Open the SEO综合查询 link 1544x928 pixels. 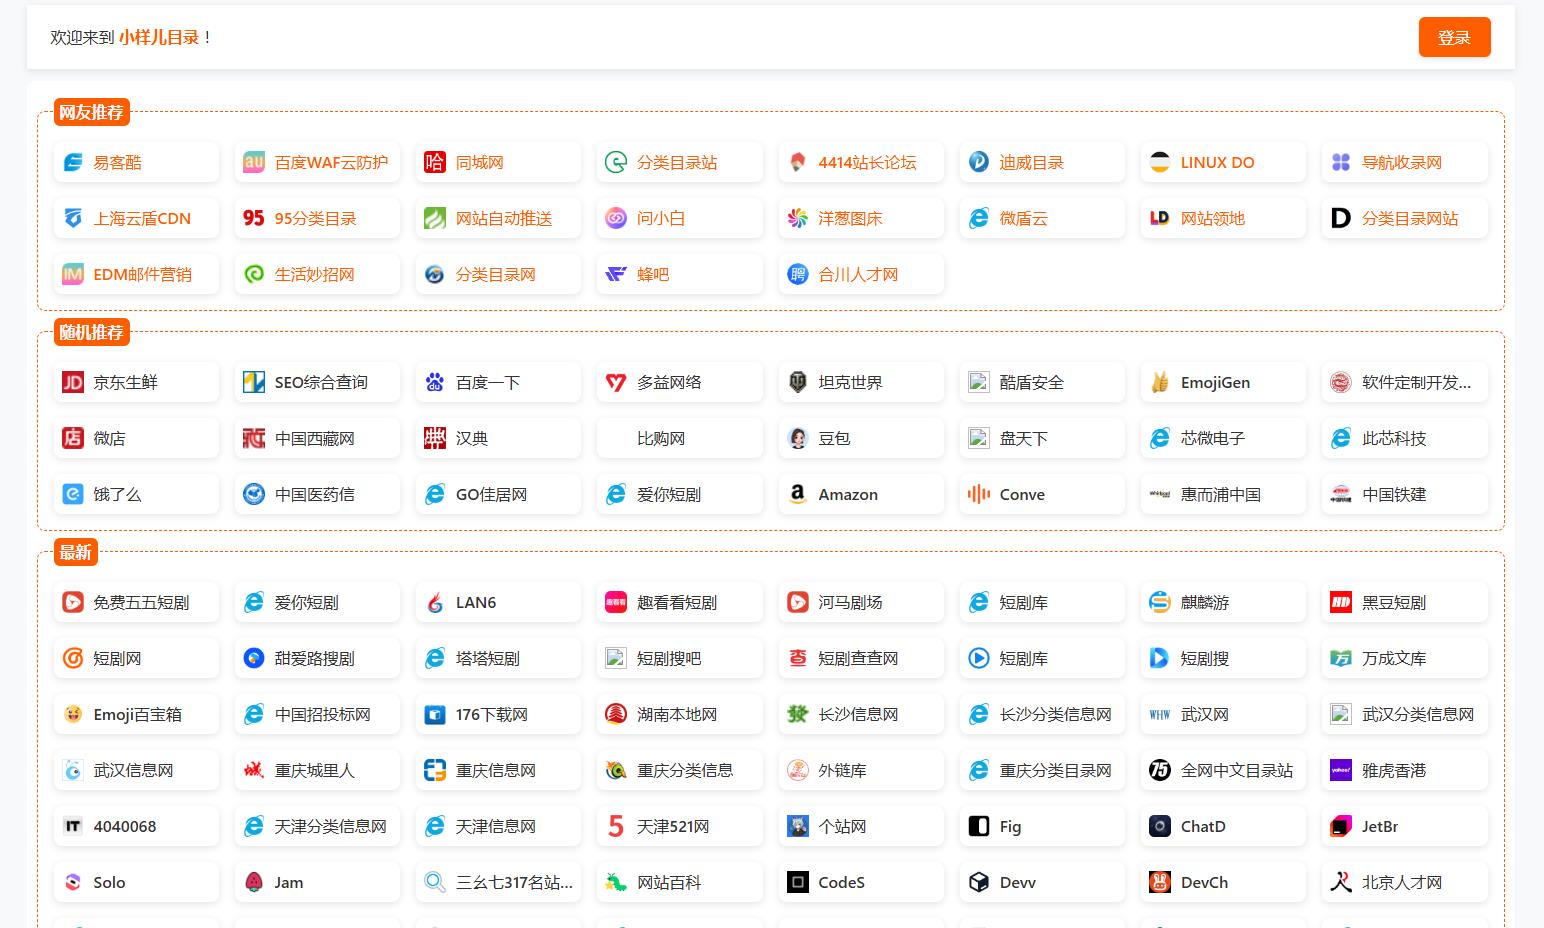pos(321,382)
